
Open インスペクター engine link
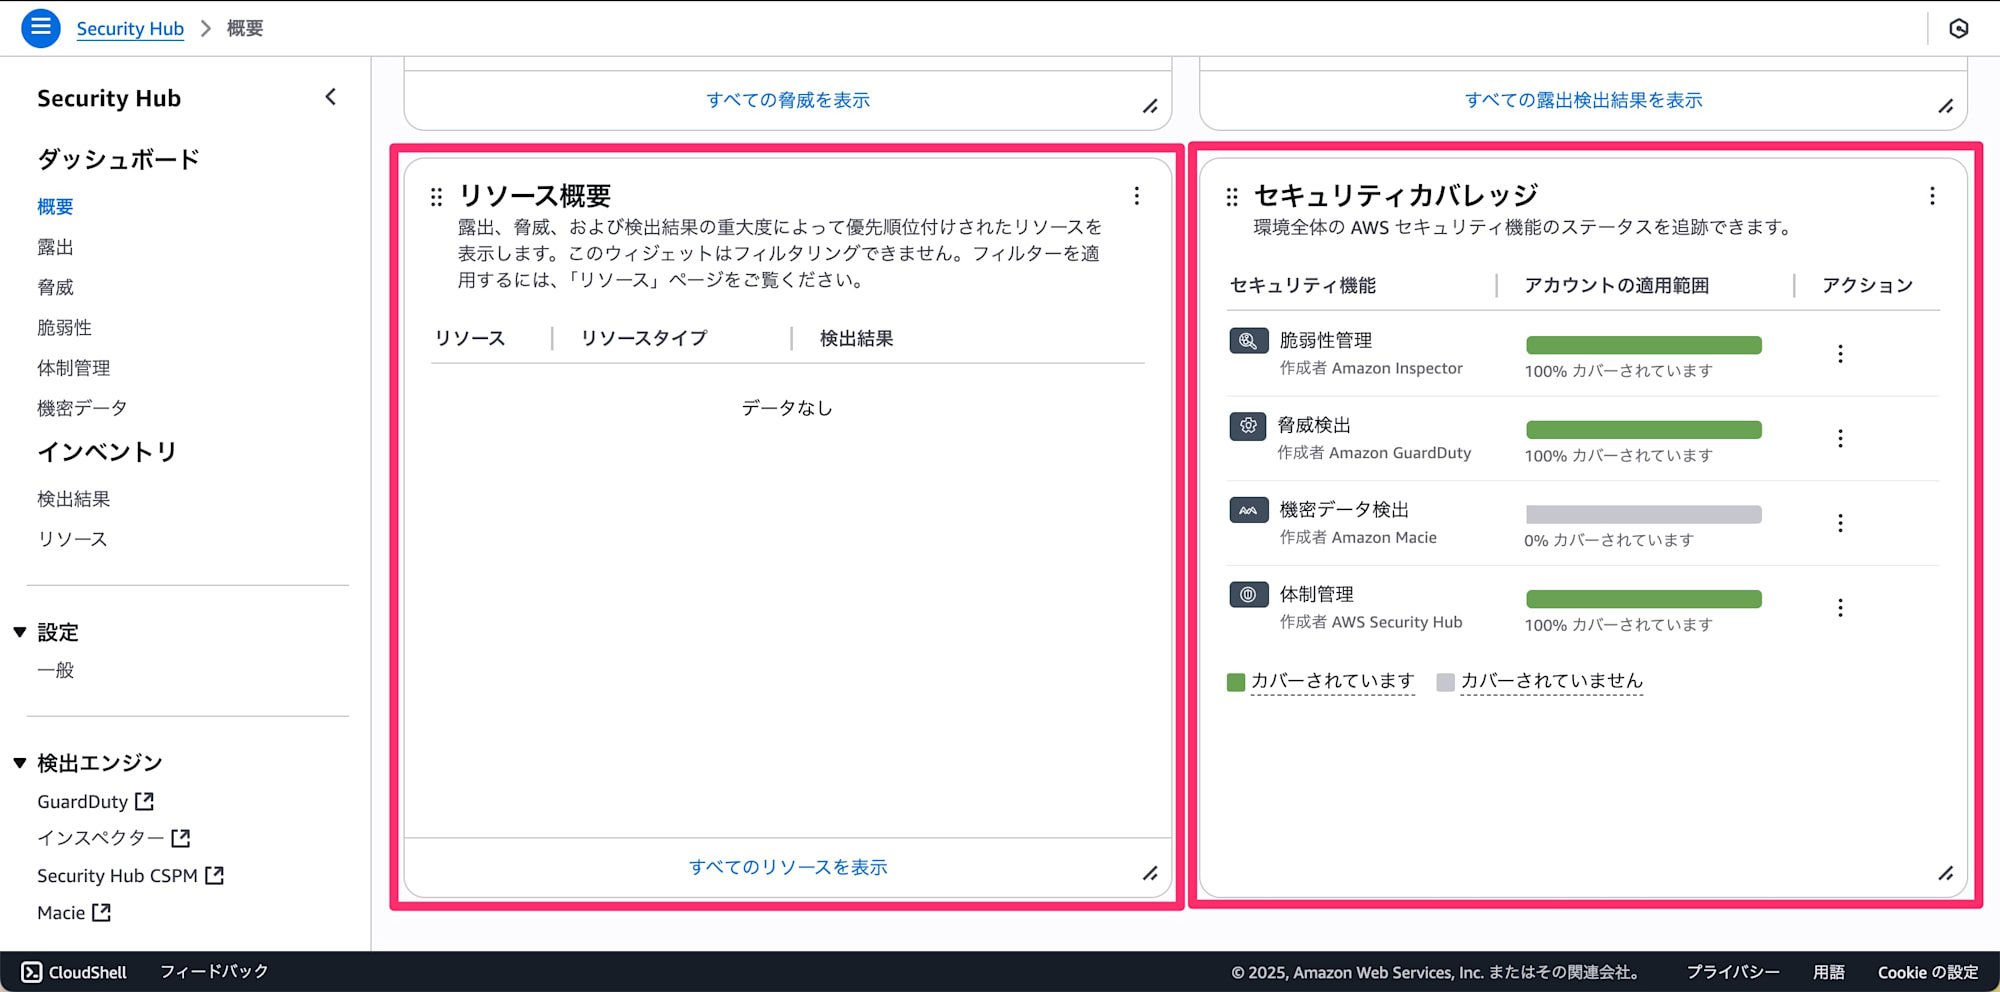coord(101,838)
